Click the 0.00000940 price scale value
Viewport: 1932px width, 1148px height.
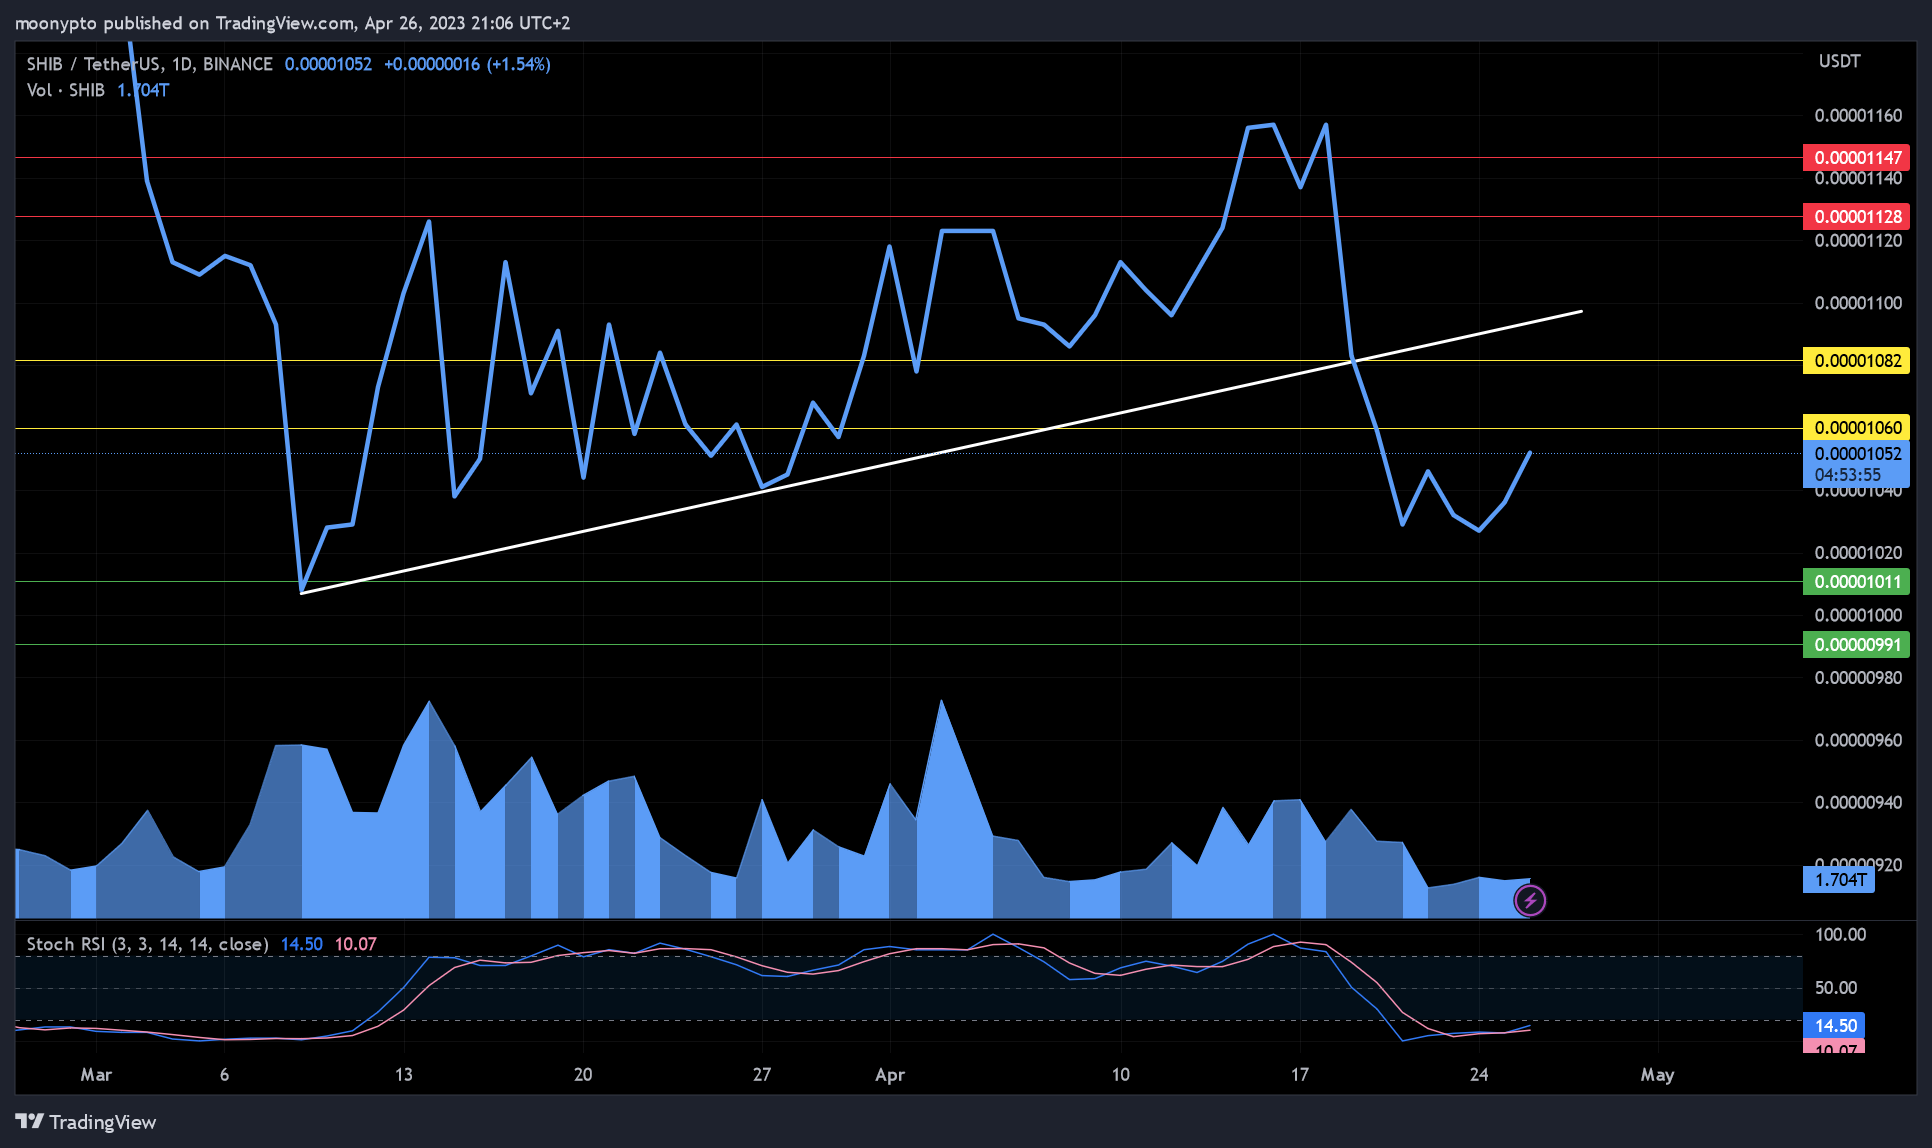point(1858,803)
